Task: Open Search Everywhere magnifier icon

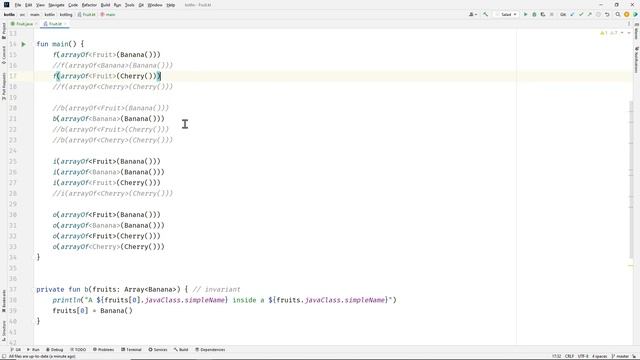Action: point(618,15)
